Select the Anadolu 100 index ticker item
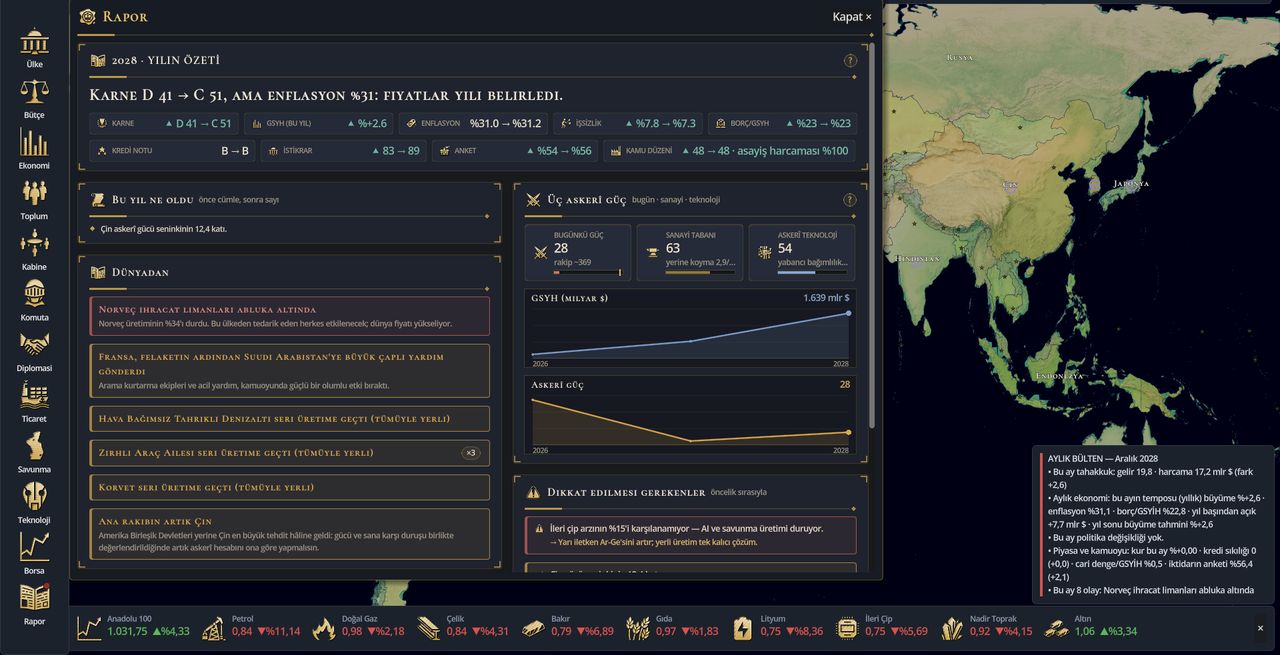The image size is (1280, 655). [134, 625]
